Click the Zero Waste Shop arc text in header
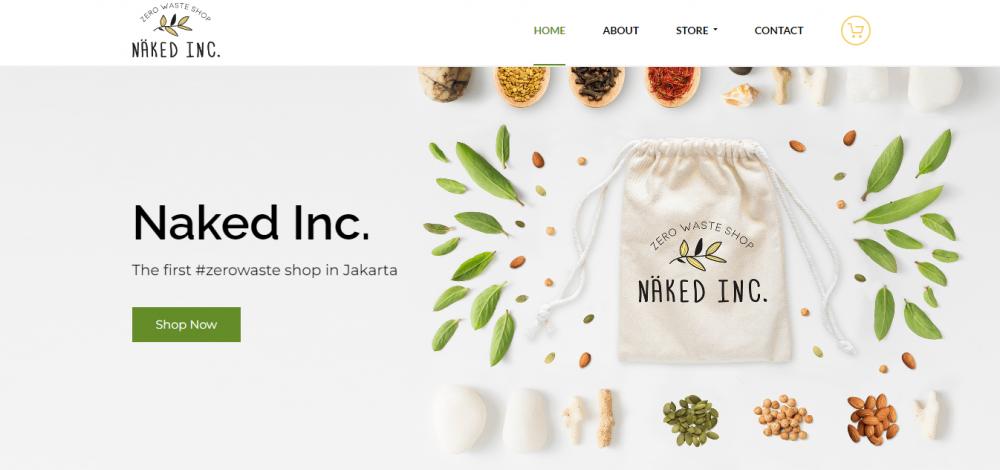Image resolution: width=1000 pixels, height=470 pixels. pos(175,11)
